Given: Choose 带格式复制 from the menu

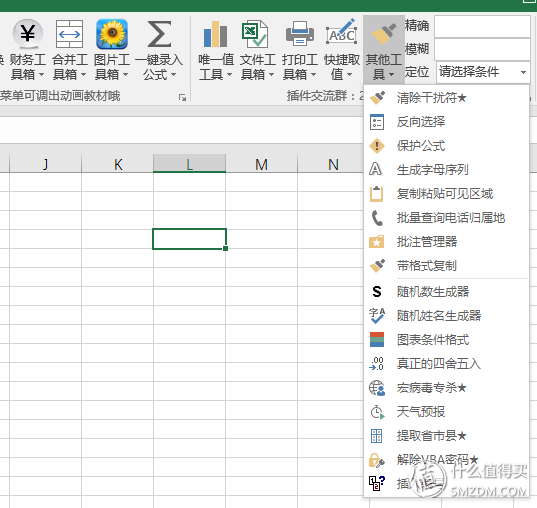Looking at the screenshot, I should tap(446, 265).
